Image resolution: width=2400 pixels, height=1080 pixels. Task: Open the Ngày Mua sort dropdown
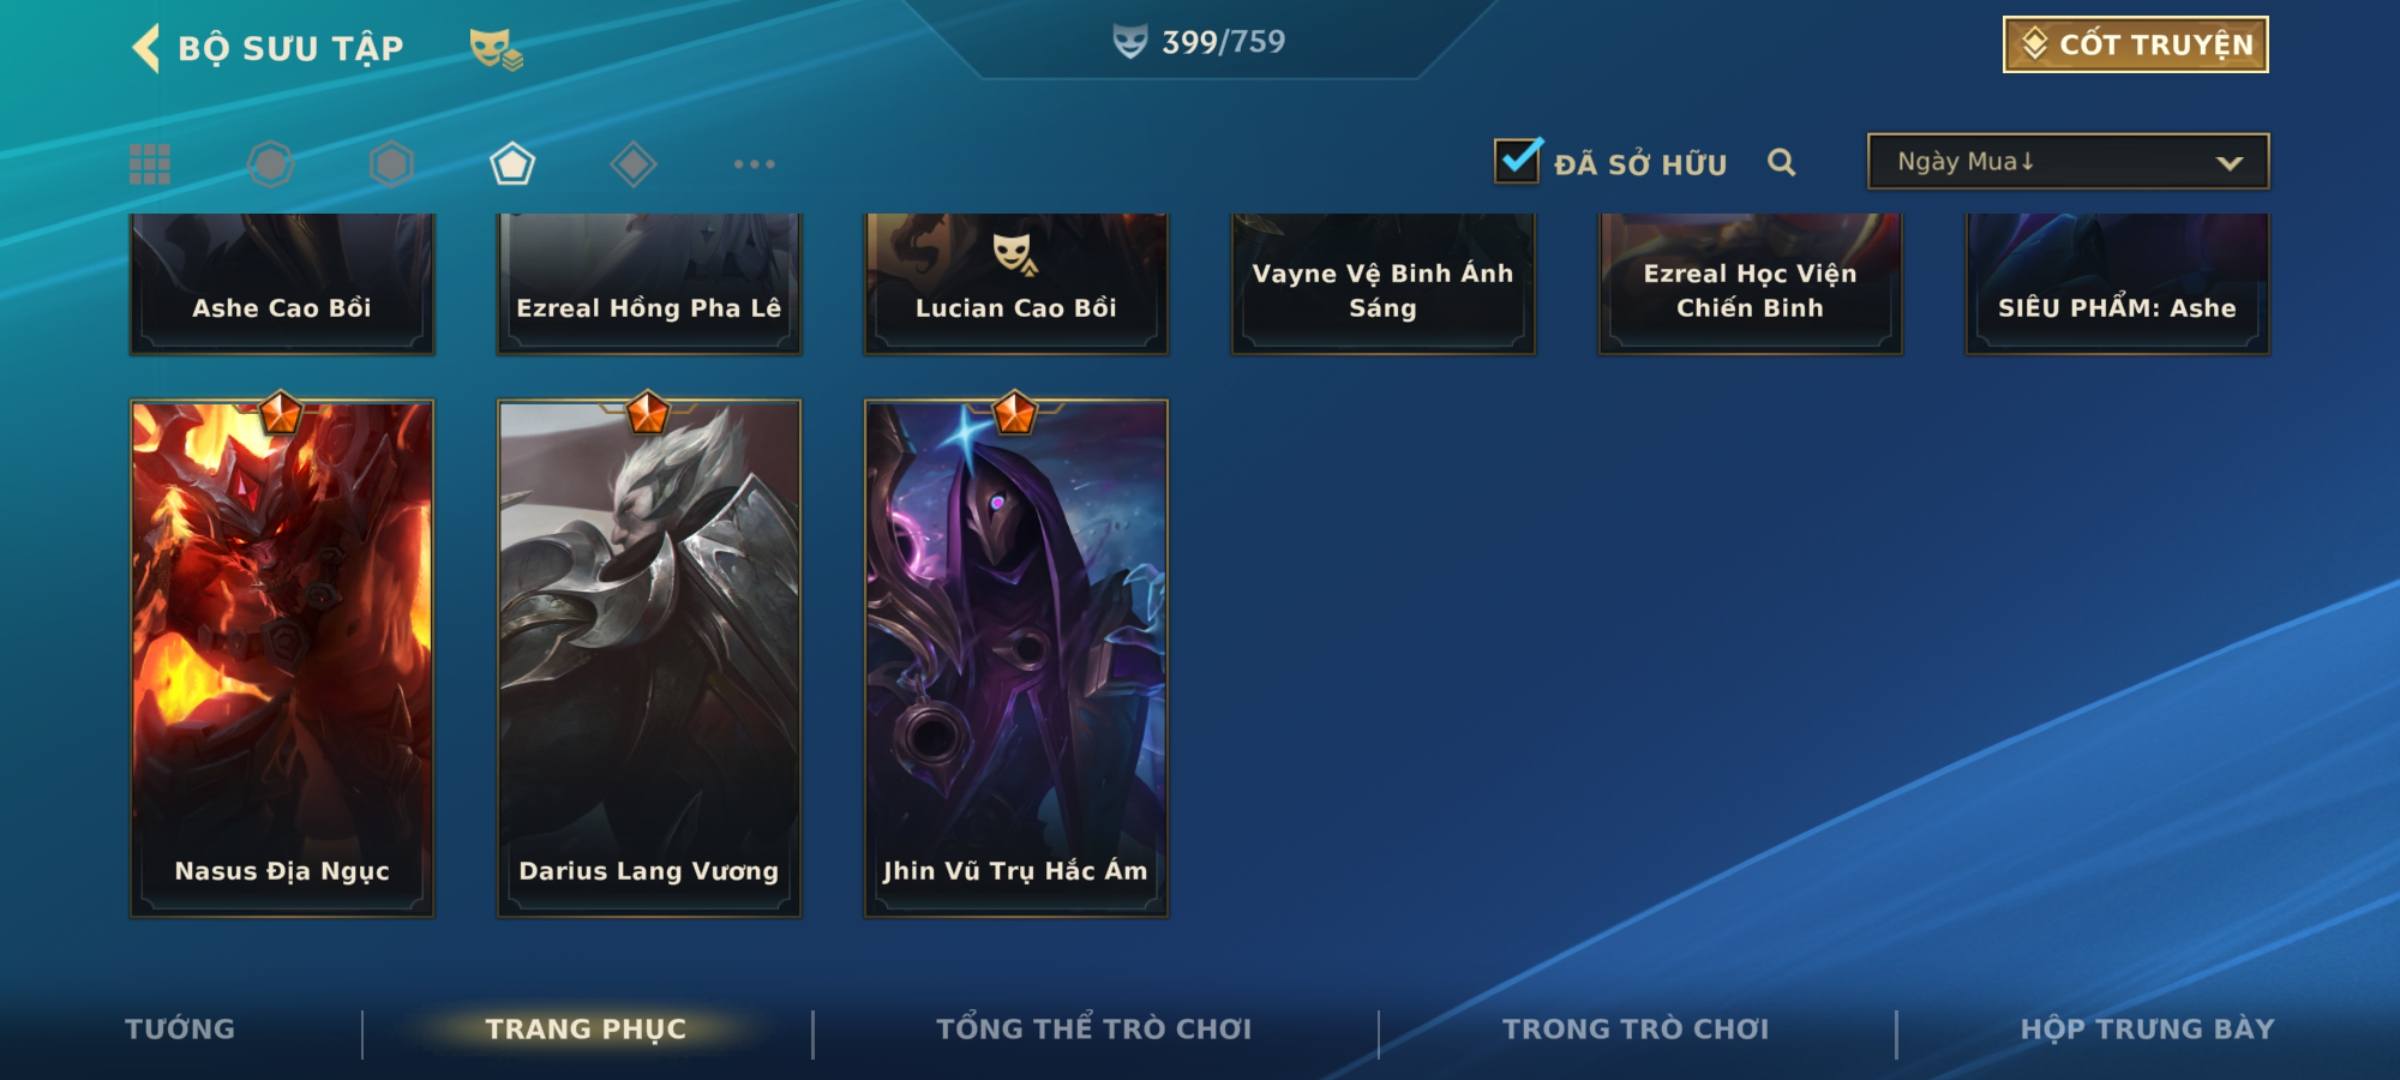point(2068,161)
